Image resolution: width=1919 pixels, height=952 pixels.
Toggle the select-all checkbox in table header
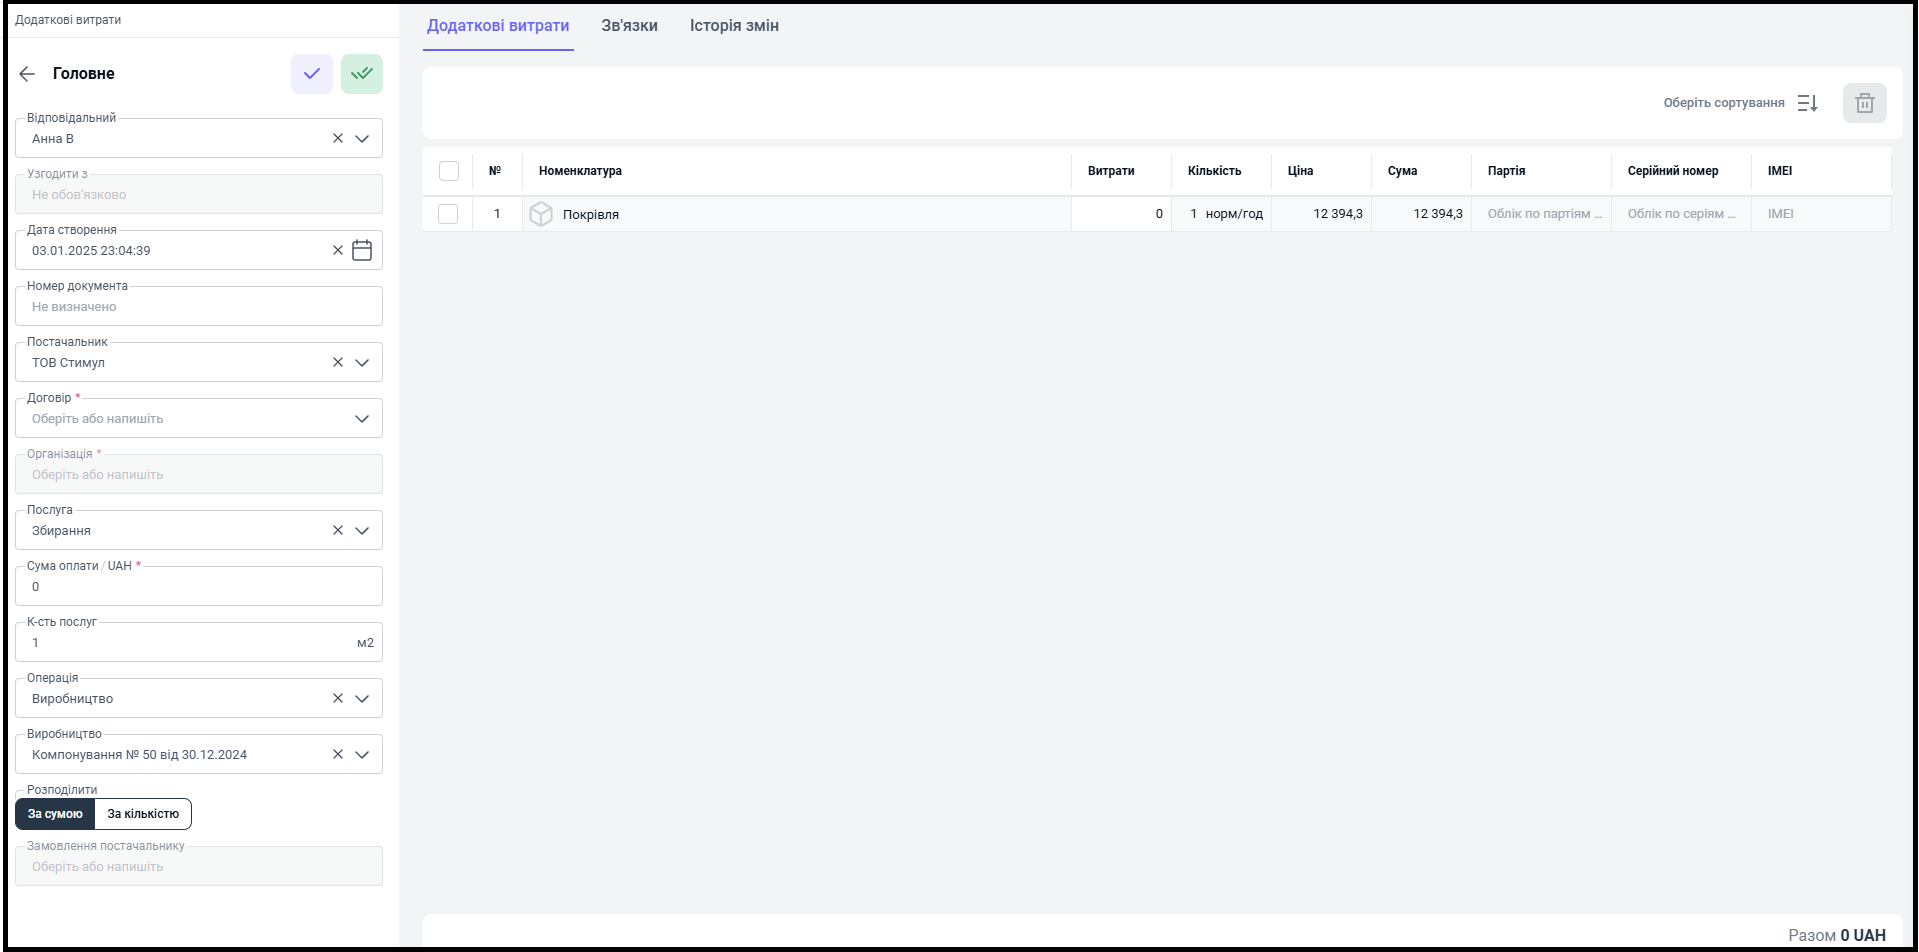[x=449, y=171]
